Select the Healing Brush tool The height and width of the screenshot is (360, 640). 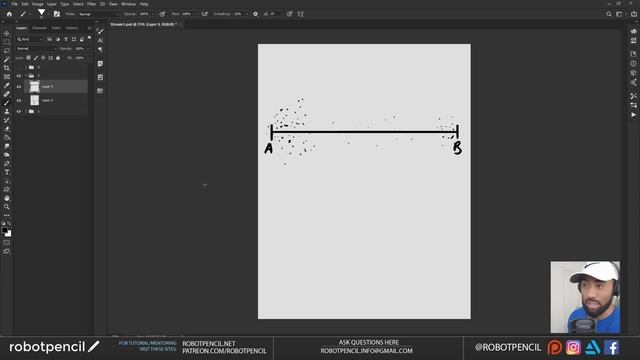tap(7, 94)
